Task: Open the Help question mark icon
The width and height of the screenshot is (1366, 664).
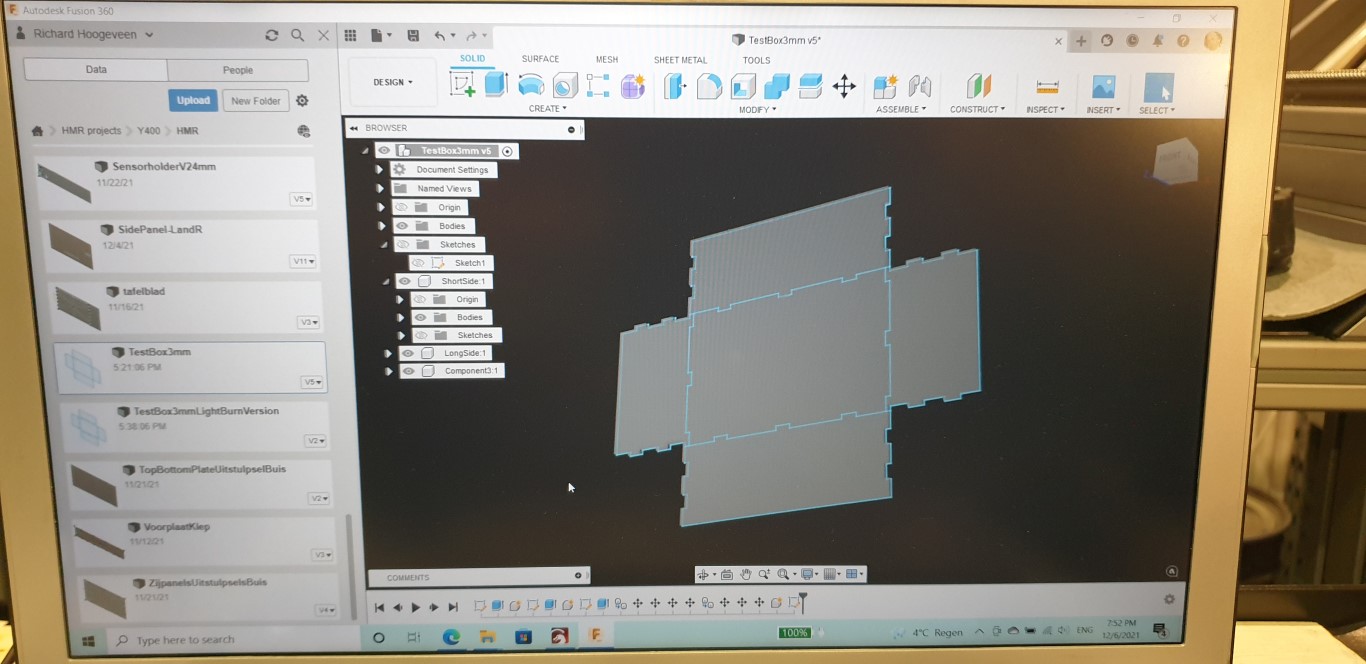Action: click(x=1183, y=41)
